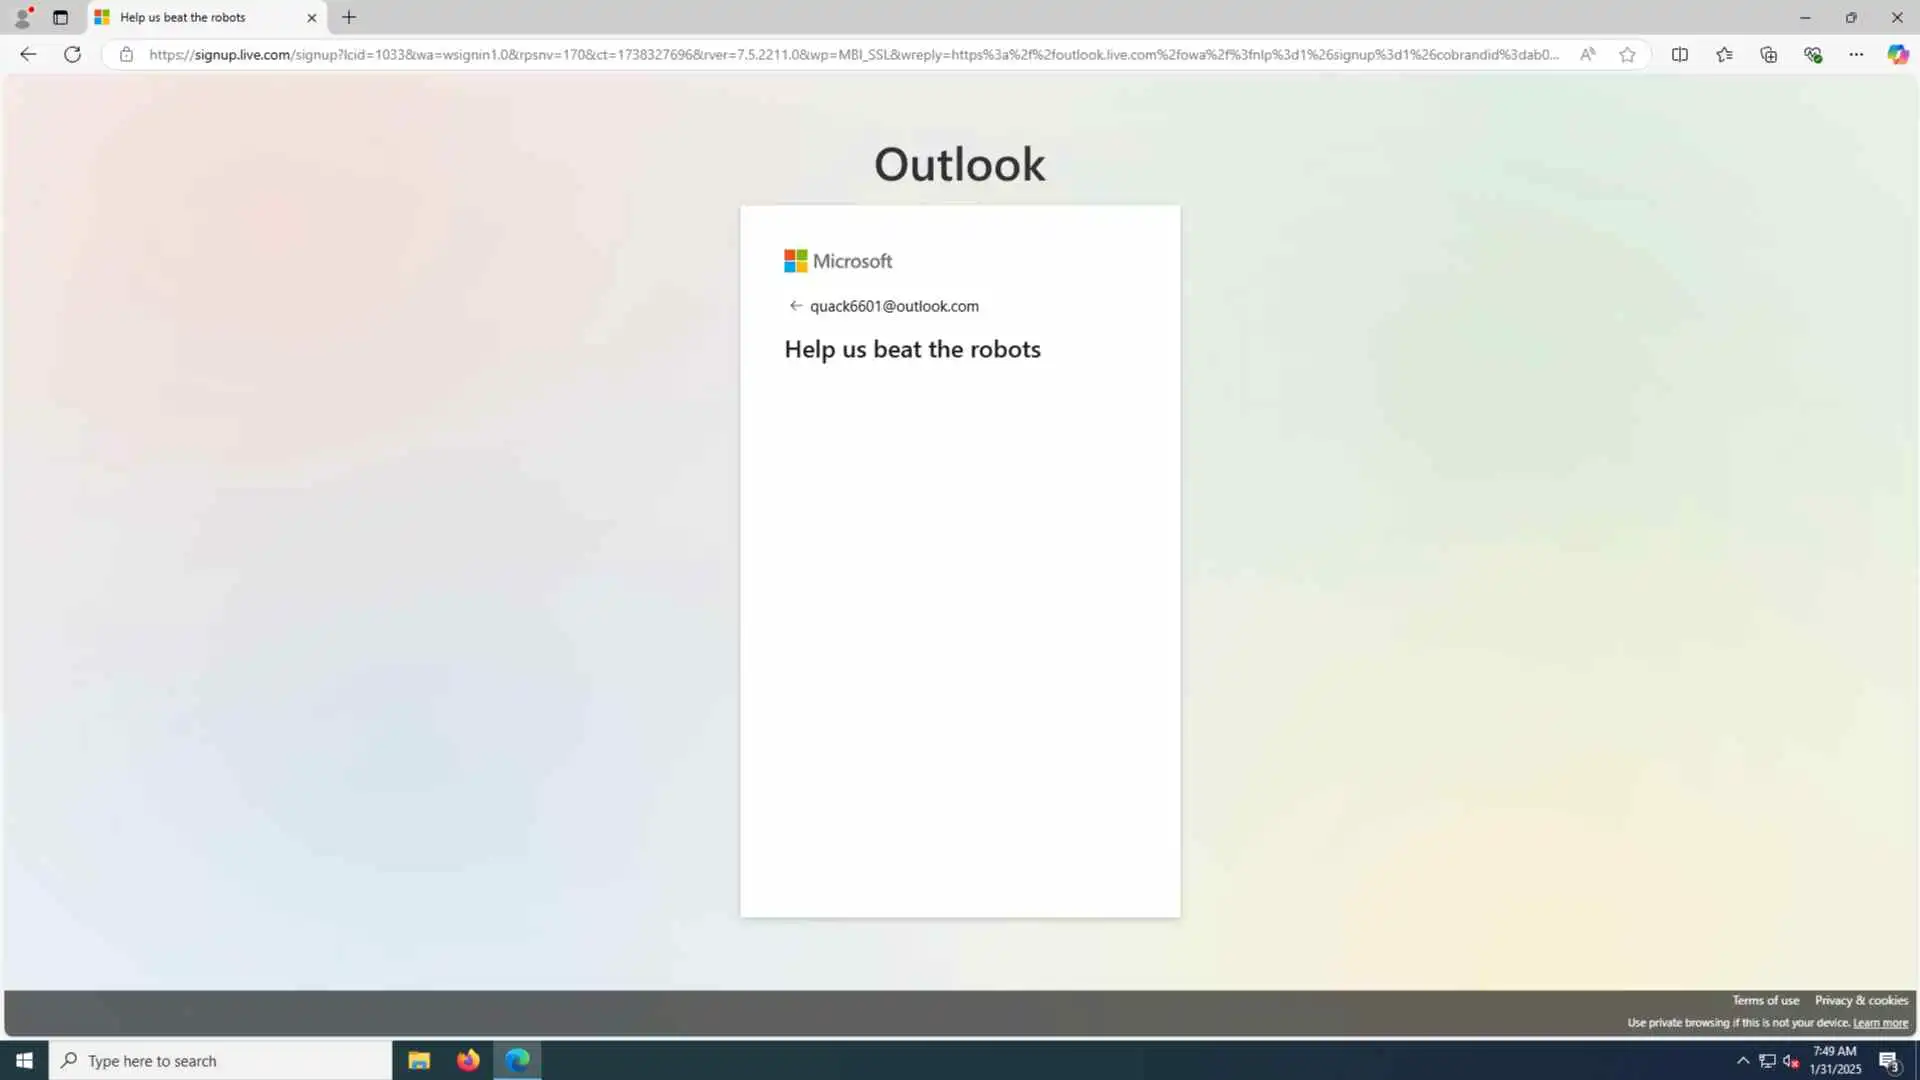Add page to favorites with star icon

click(1627, 55)
